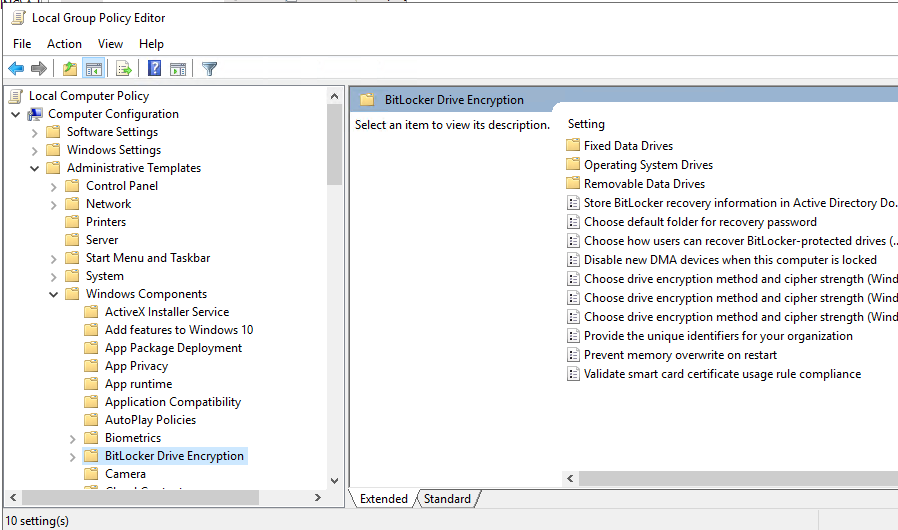Select Choose default folder for recovery password
Image resolution: width=898 pixels, height=530 pixels.
tap(700, 222)
